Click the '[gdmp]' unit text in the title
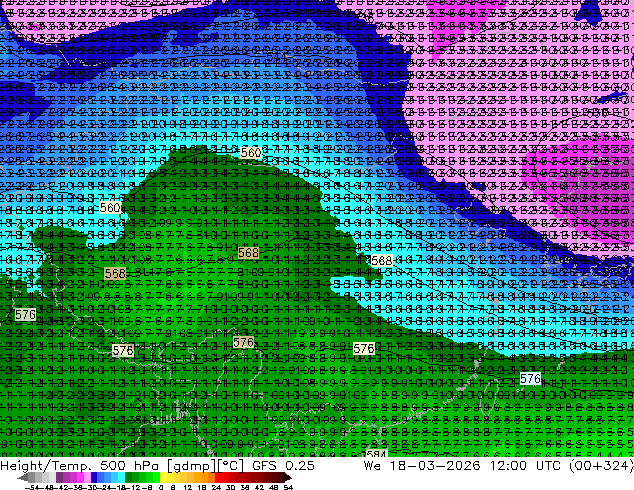Screen dimensions: 634x490 click(x=190, y=466)
